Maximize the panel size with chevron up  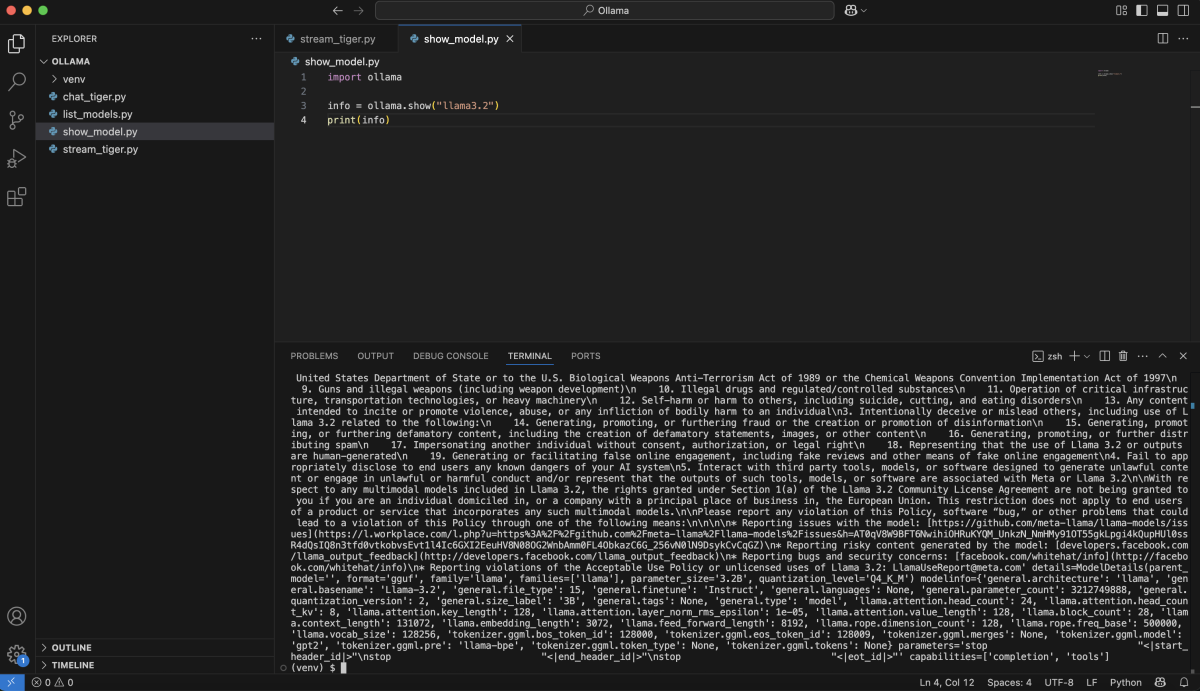[x=1163, y=356]
